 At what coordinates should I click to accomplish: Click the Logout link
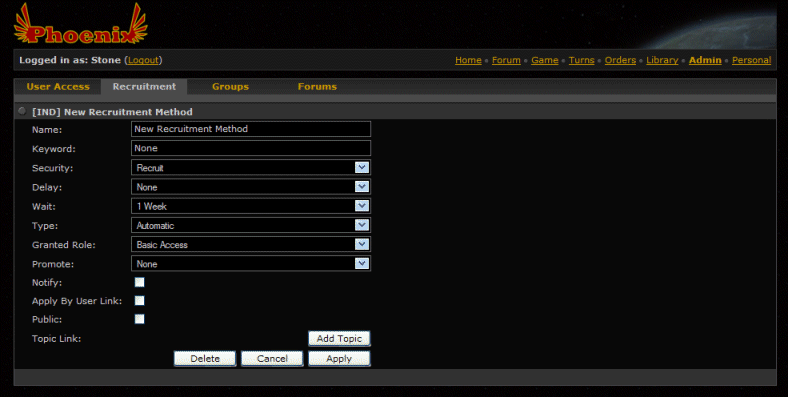coord(143,60)
